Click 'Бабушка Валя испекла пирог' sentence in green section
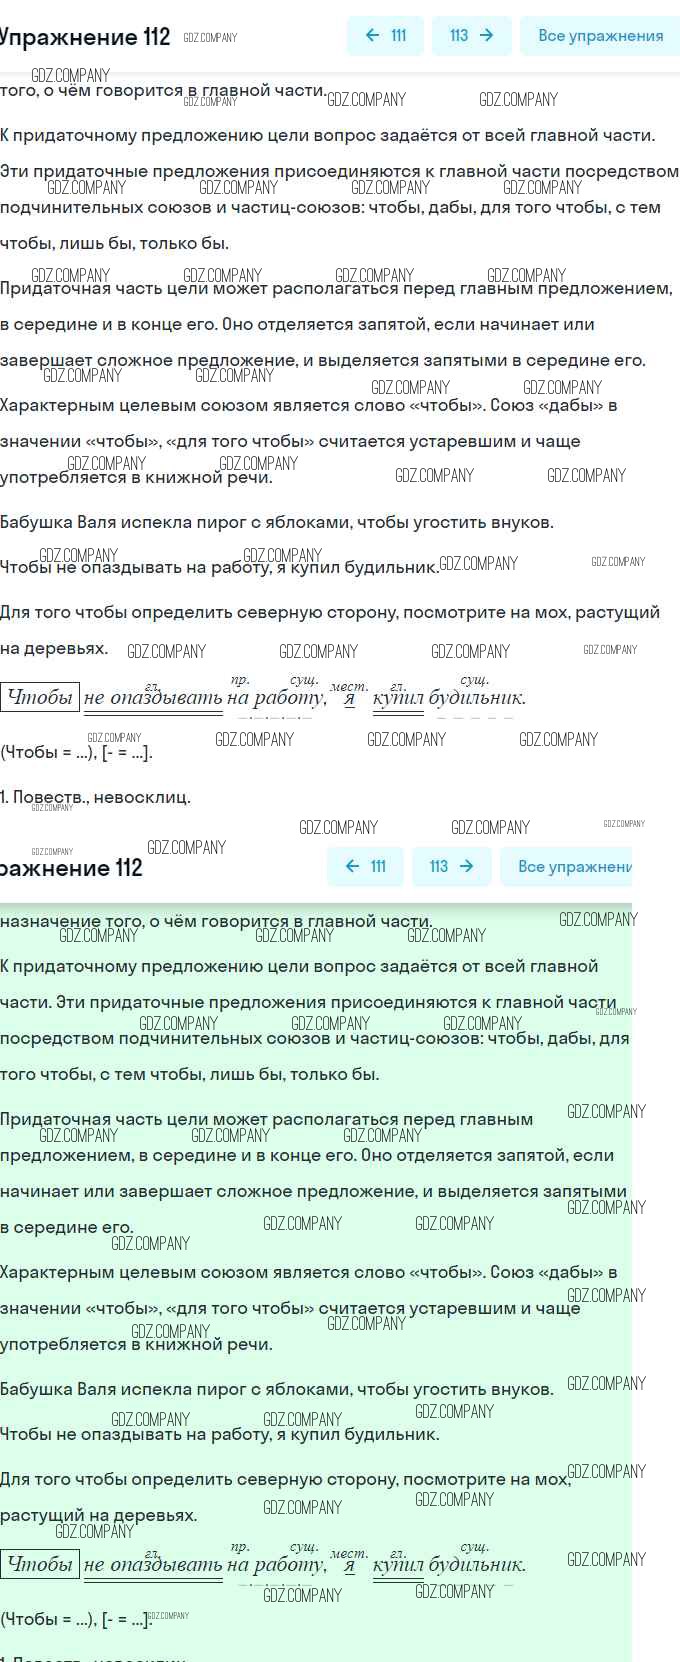This screenshot has width=680, height=1662. [276, 1389]
